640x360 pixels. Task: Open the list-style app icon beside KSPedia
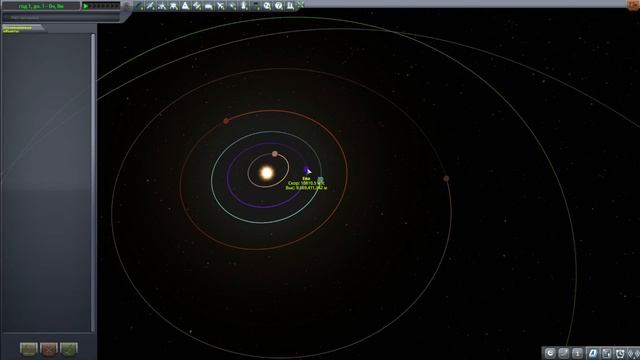607,353
